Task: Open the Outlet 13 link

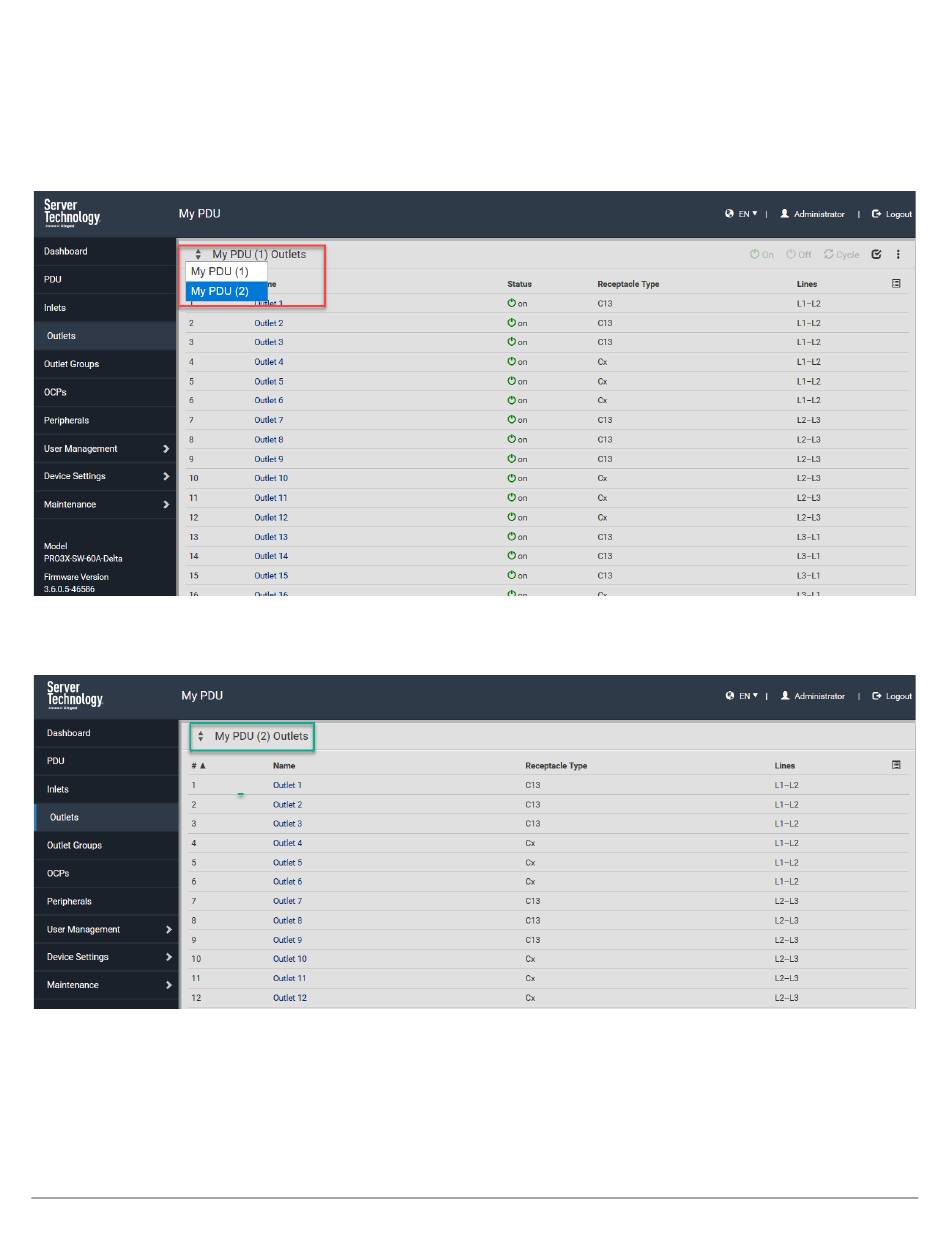Action: point(270,537)
